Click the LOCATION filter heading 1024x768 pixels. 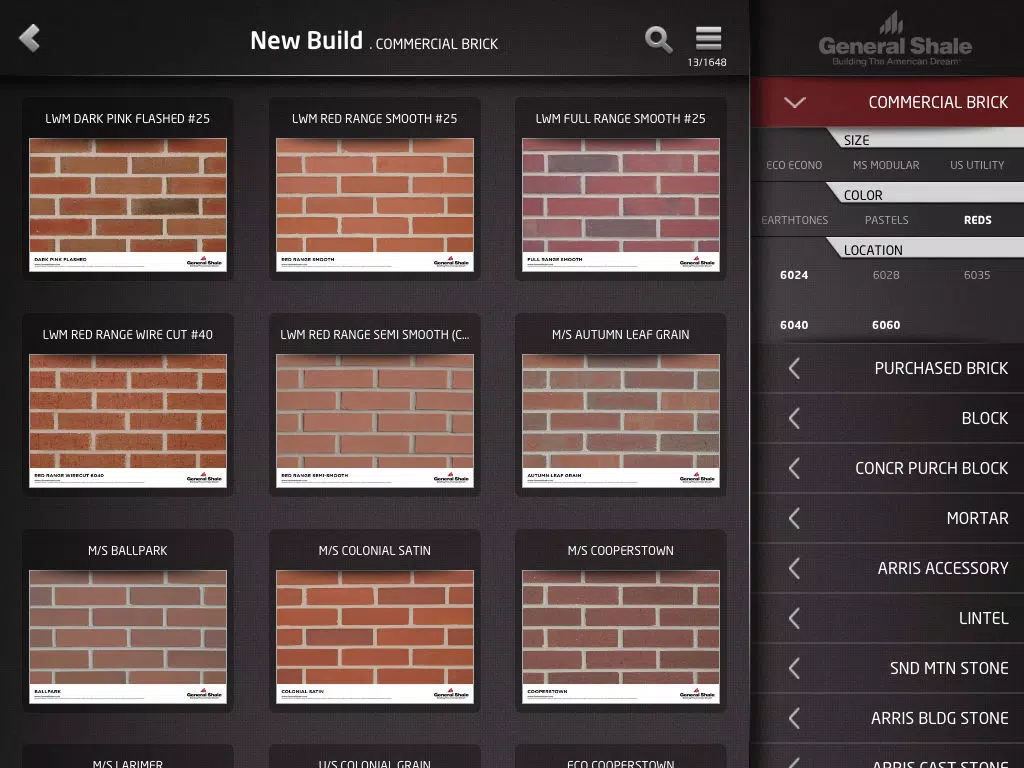tap(873, 250)
